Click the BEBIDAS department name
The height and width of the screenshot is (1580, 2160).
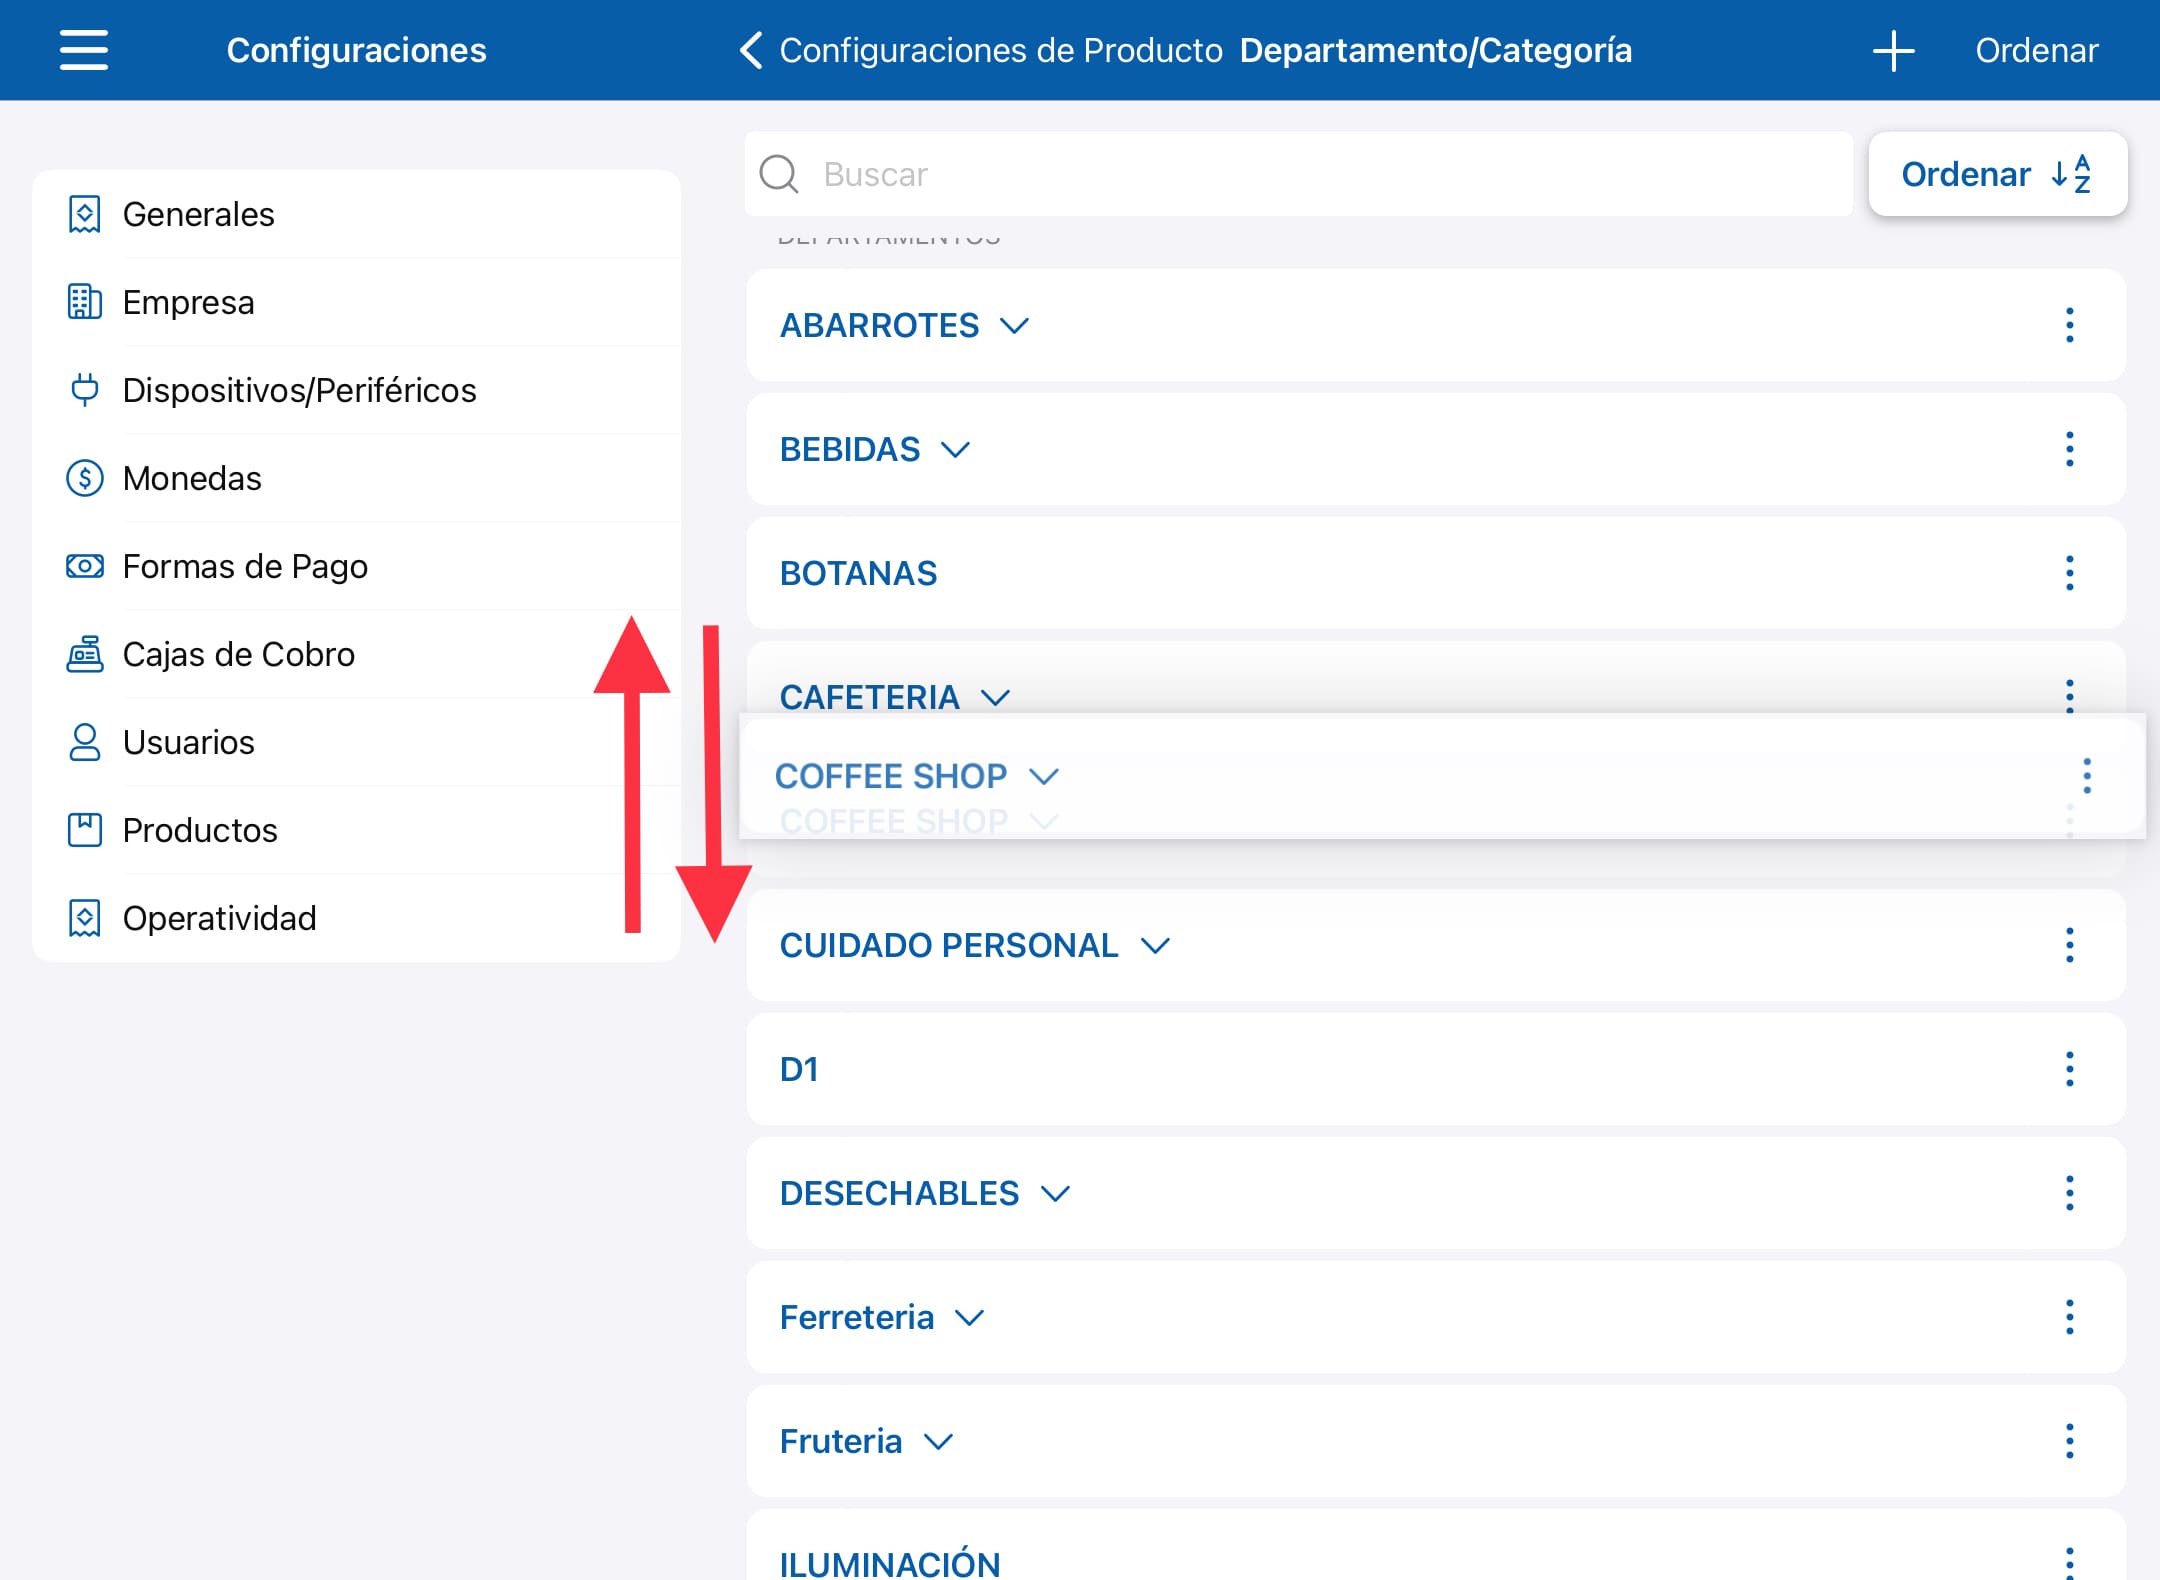(x=850, y=450)
